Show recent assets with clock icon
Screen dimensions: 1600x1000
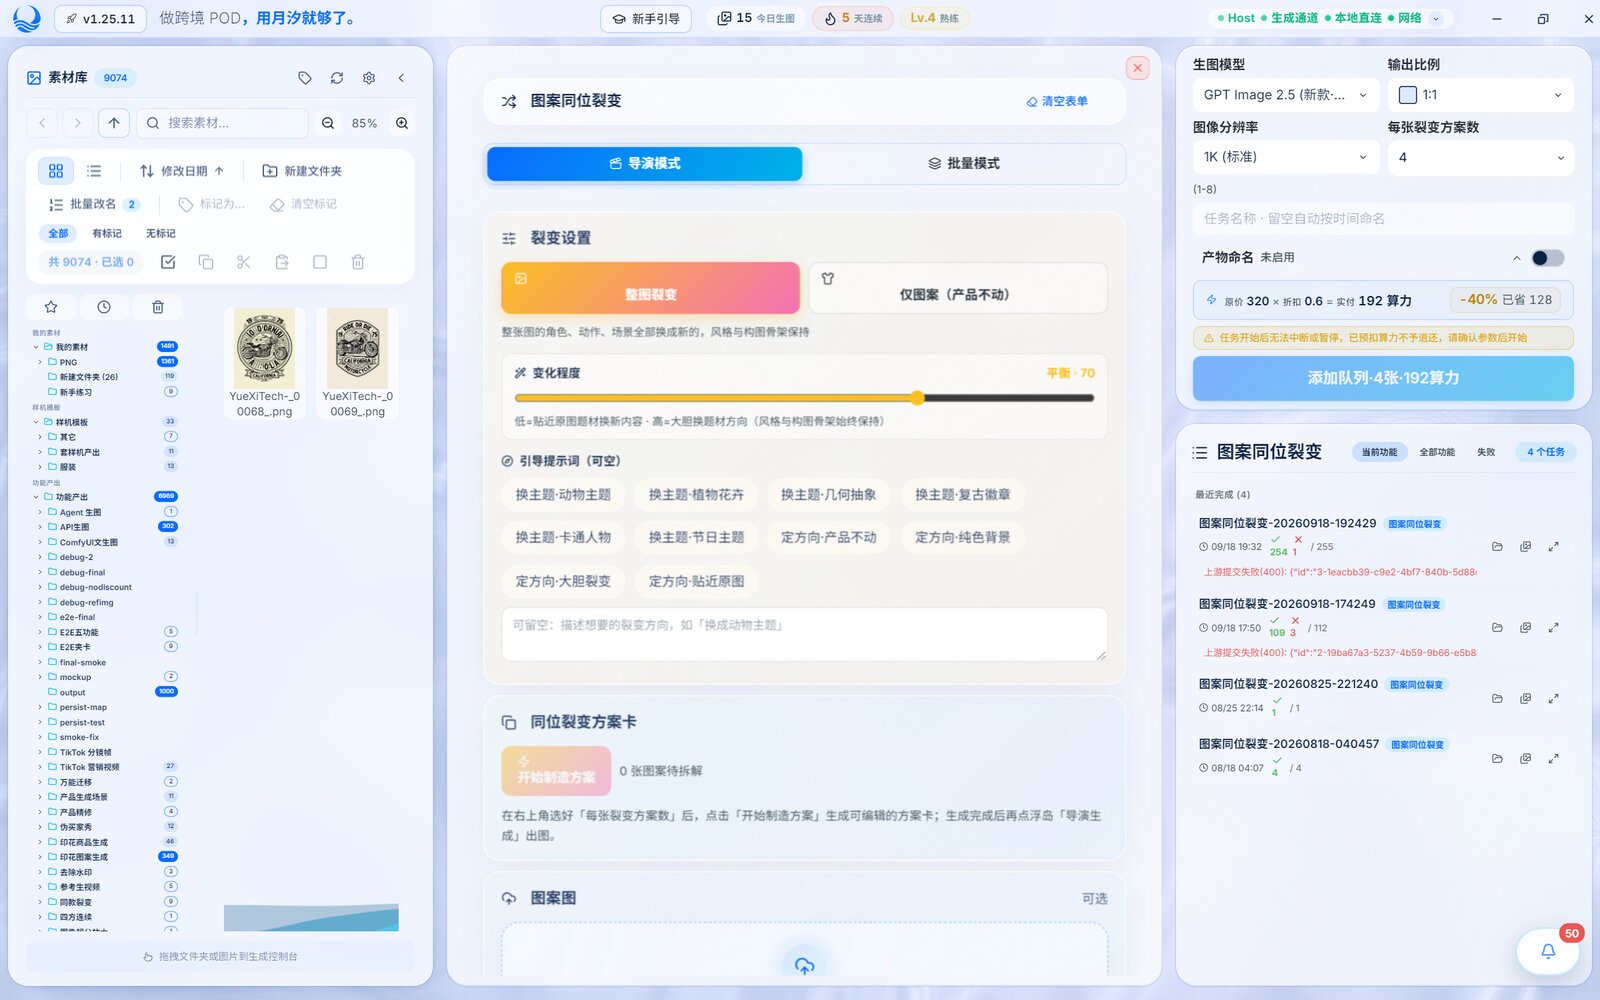[104, 307]
